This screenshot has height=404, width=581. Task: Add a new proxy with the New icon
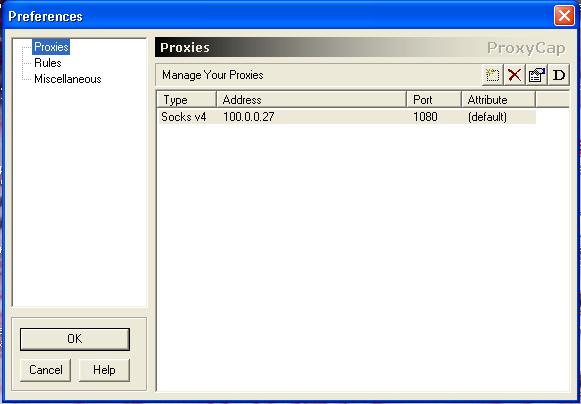[492, 75]
